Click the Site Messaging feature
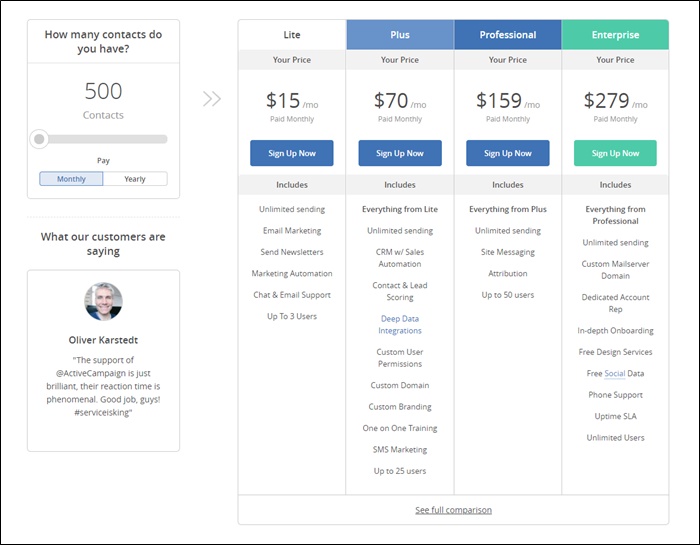 click(x=508, y=252)
